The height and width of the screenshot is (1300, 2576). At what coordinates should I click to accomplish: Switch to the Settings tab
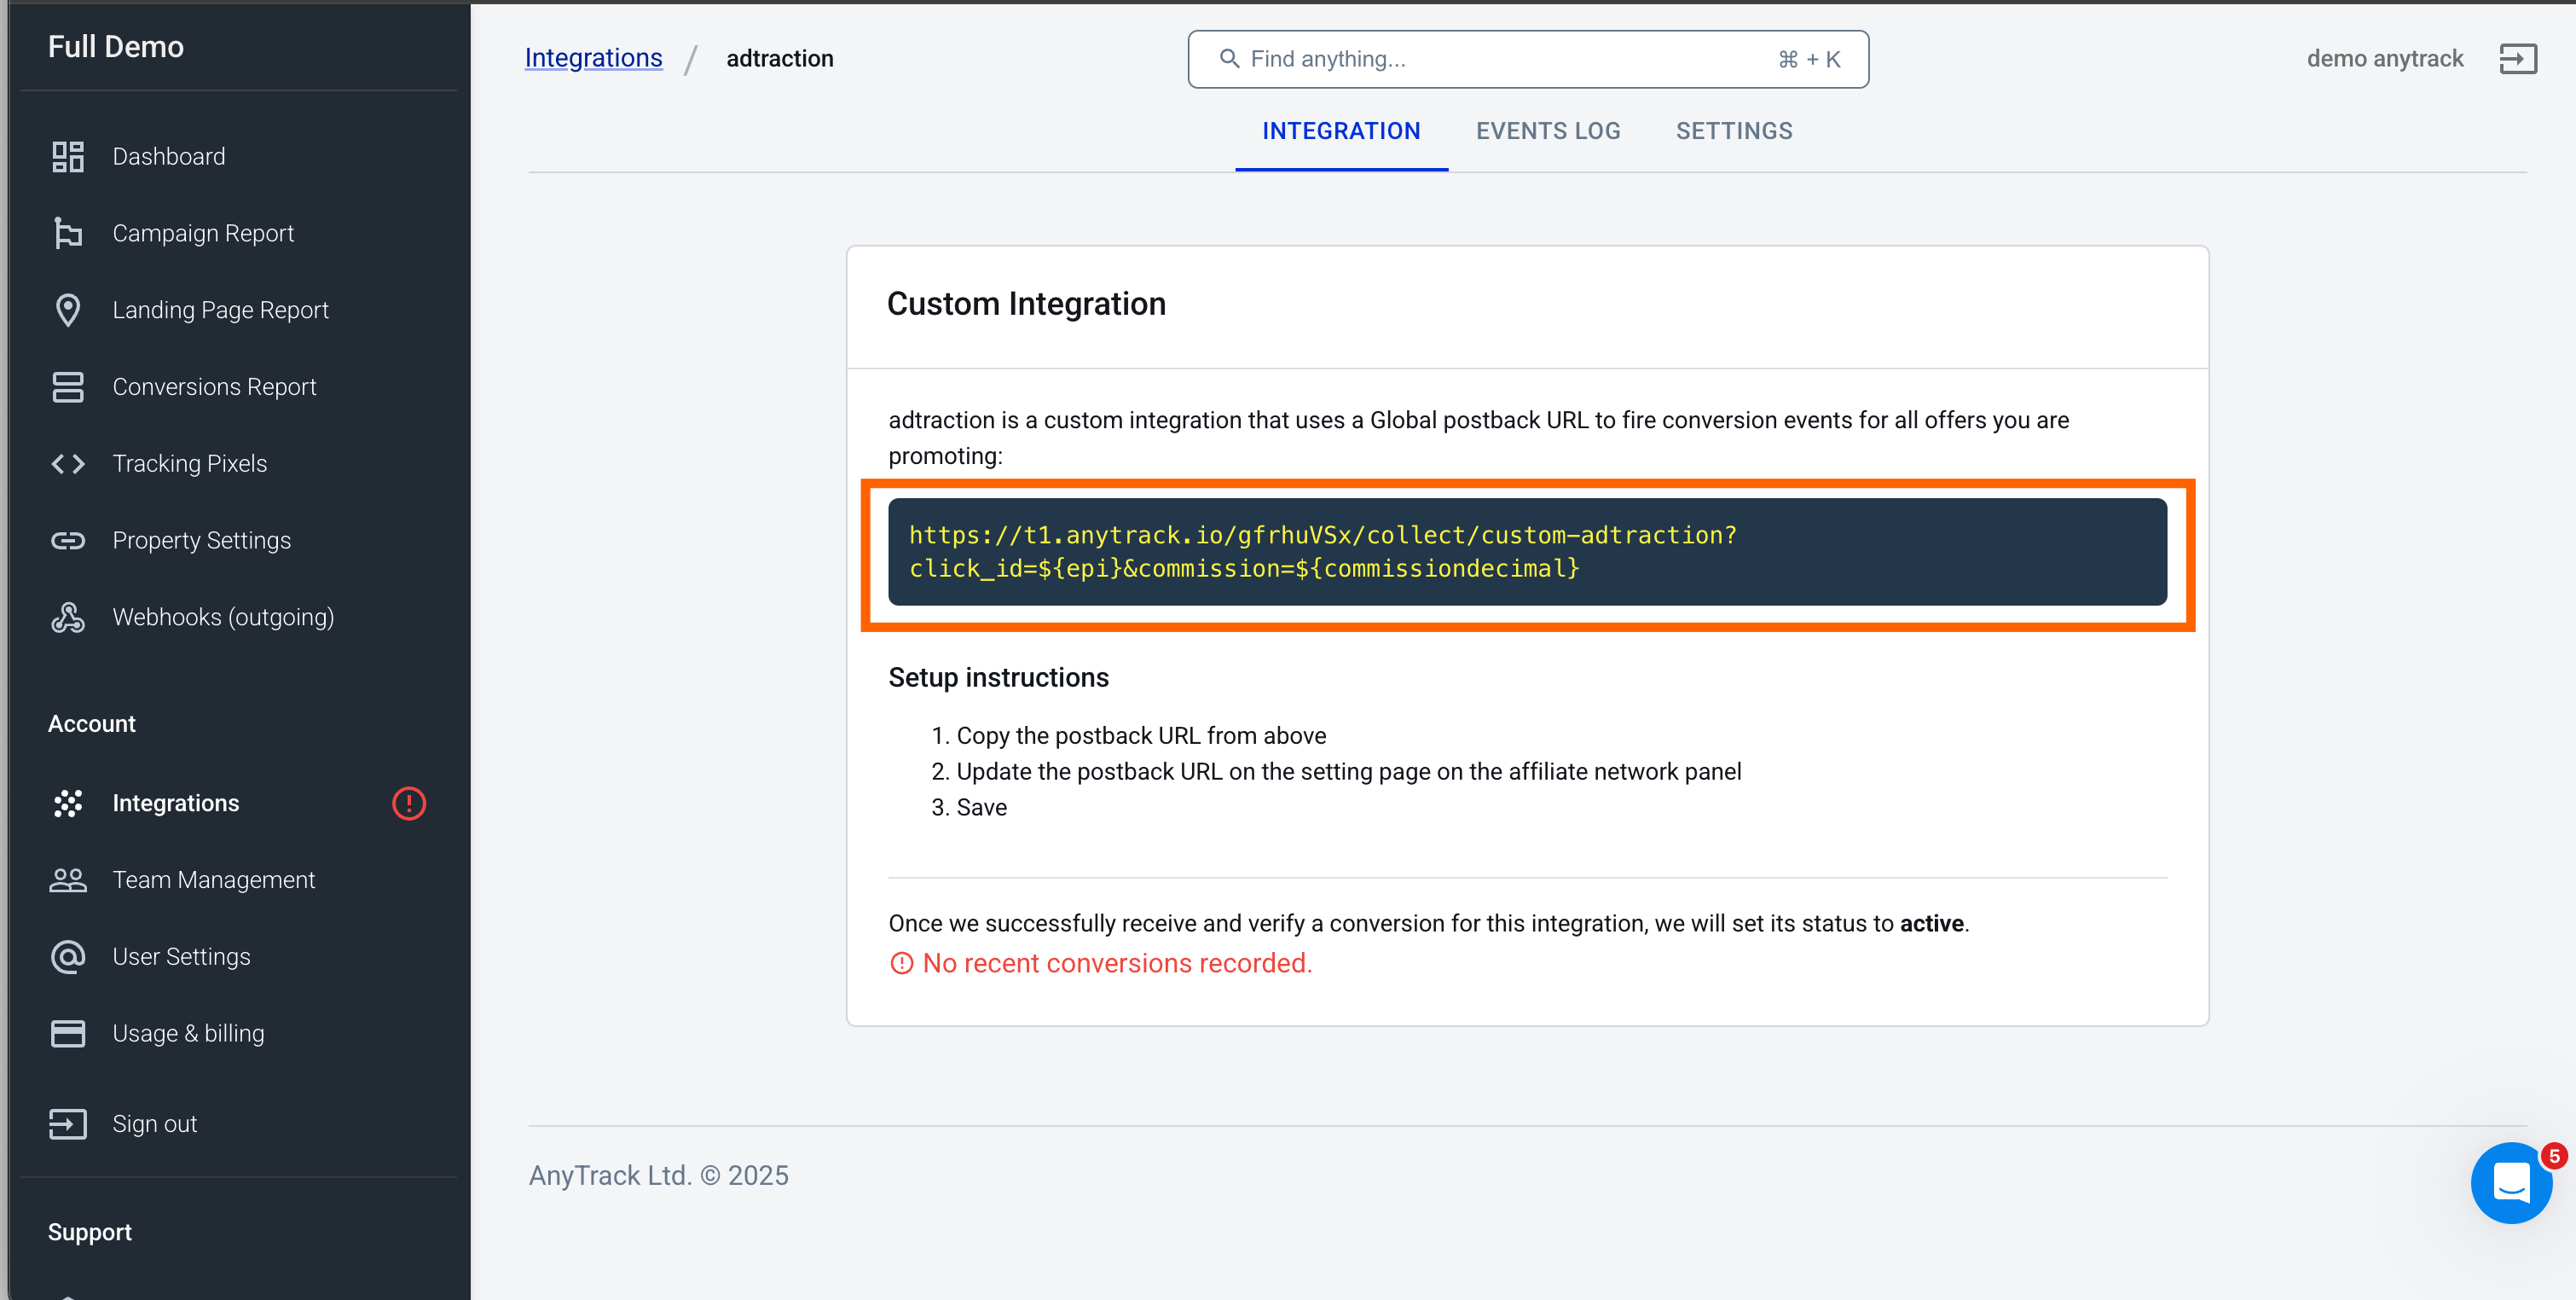click(x=1734, y=131)
